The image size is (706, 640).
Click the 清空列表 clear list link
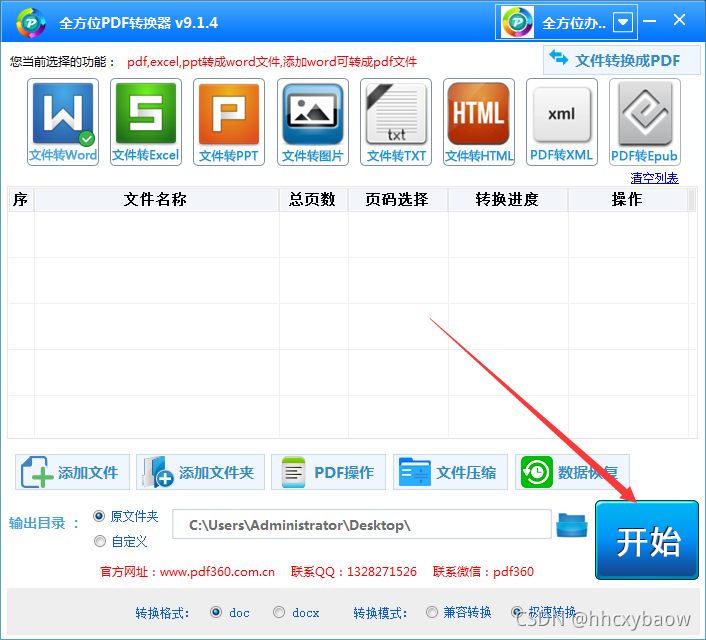click(654, 178)
